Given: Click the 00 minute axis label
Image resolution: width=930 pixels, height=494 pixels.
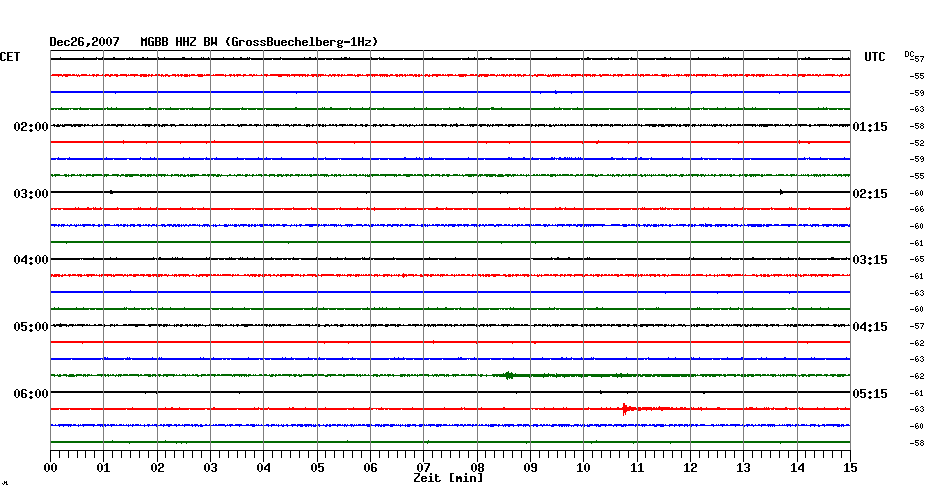Looking at the screenshot, I should [x=51, y=468].
